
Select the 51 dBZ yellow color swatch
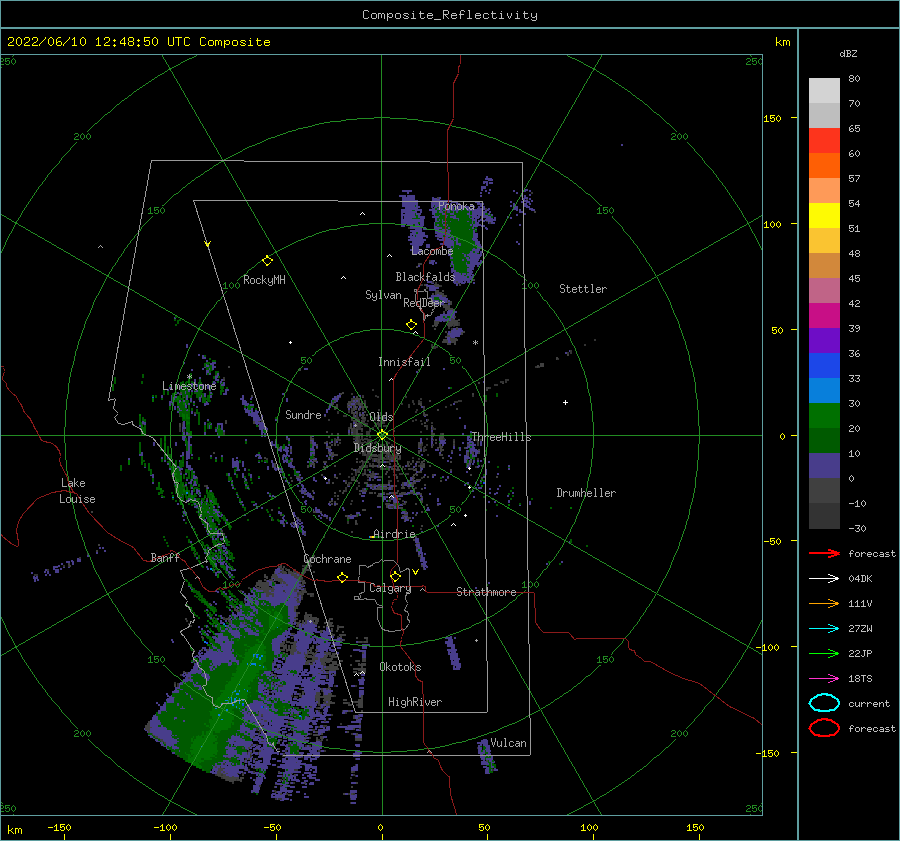824,215
